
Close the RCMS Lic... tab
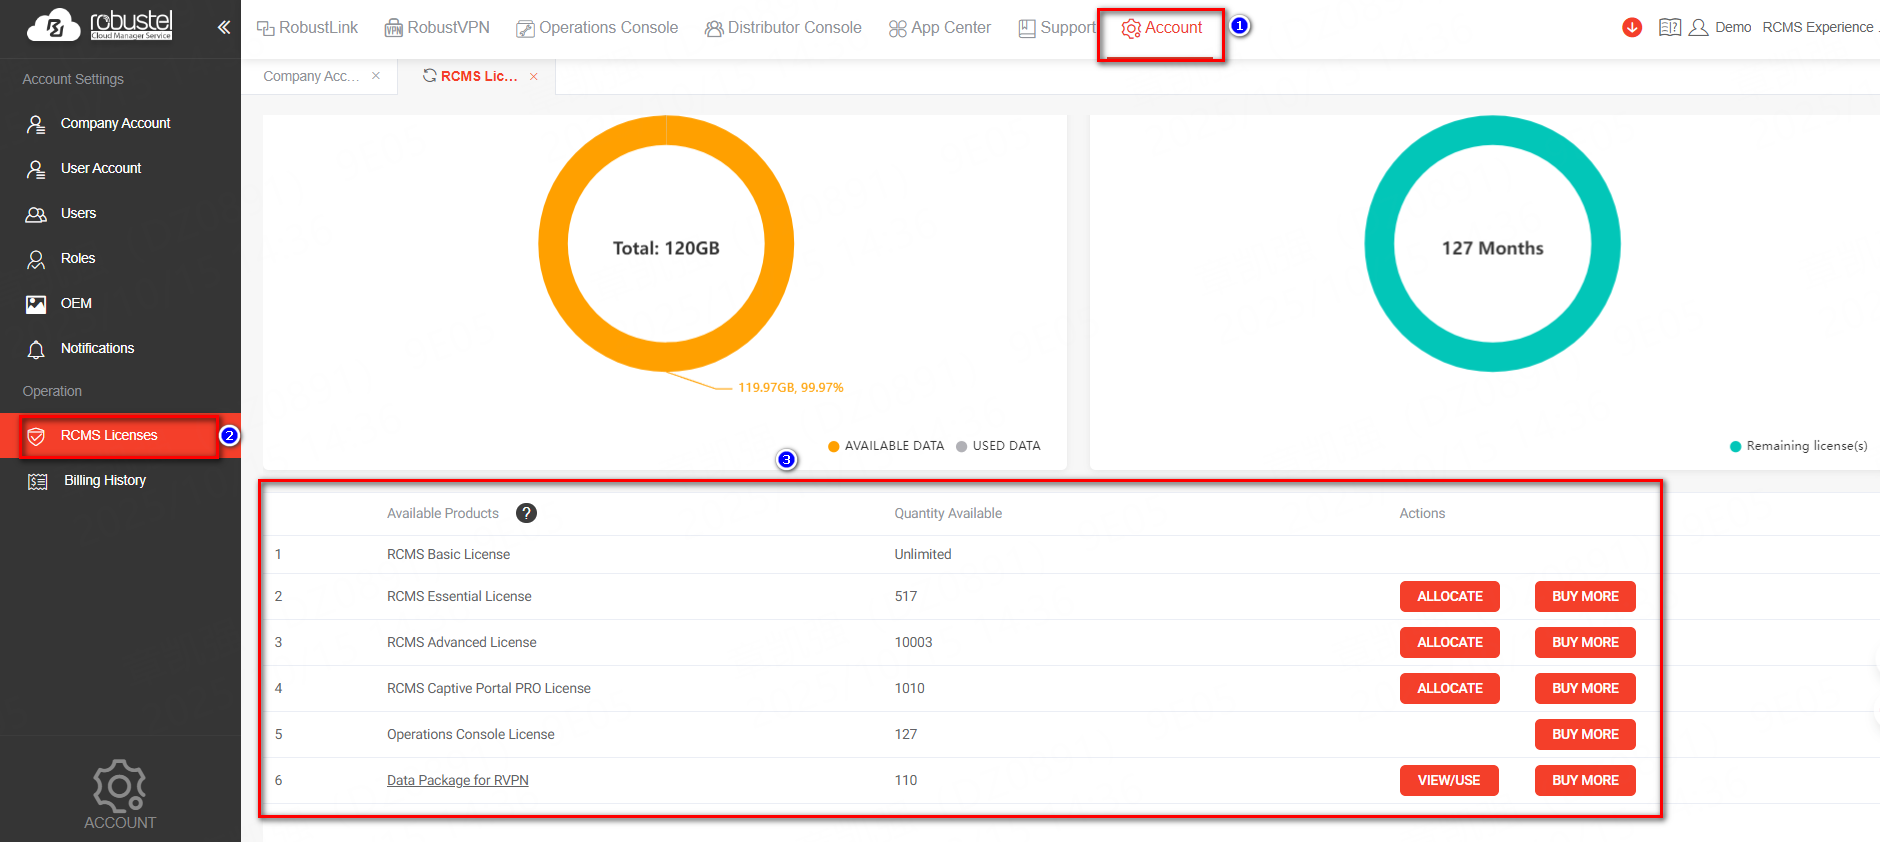click(534, 76)
